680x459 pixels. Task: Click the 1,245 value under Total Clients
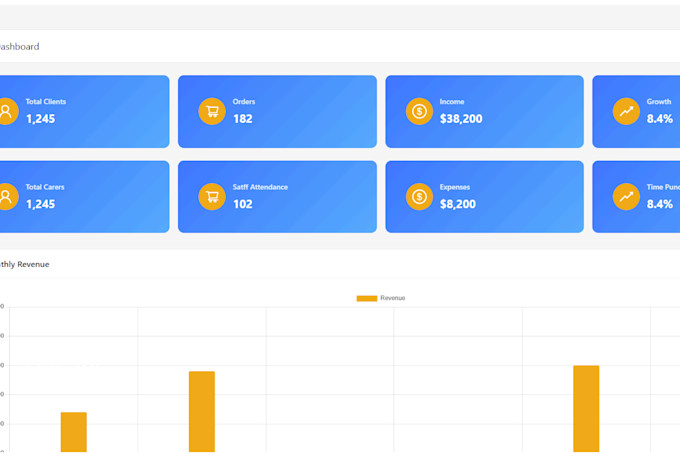point(40,119)
